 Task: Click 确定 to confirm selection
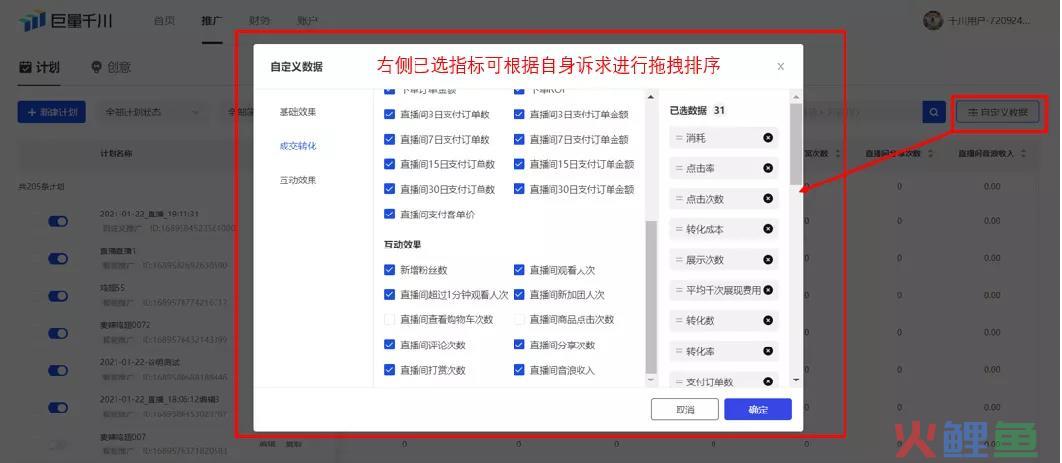tap(758, 410)
